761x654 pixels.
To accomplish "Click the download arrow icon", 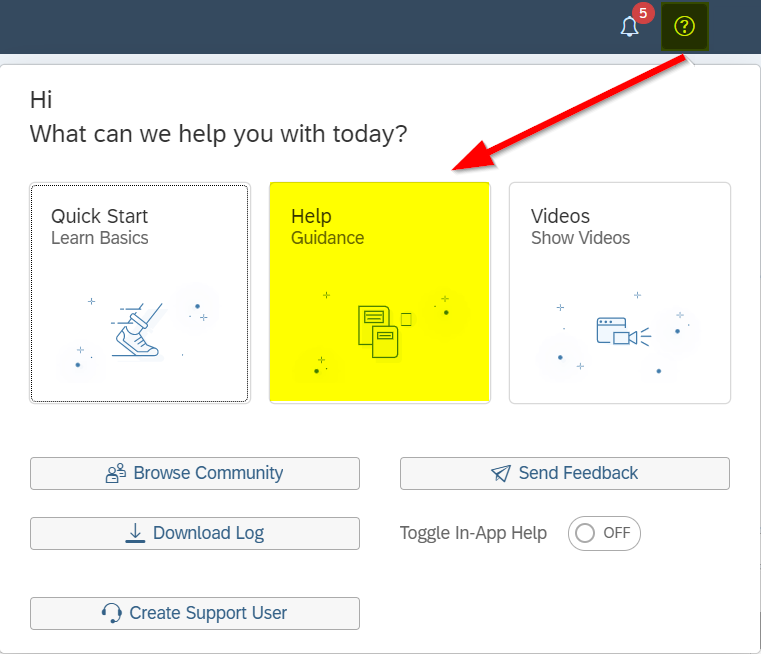I will point(135,533).
